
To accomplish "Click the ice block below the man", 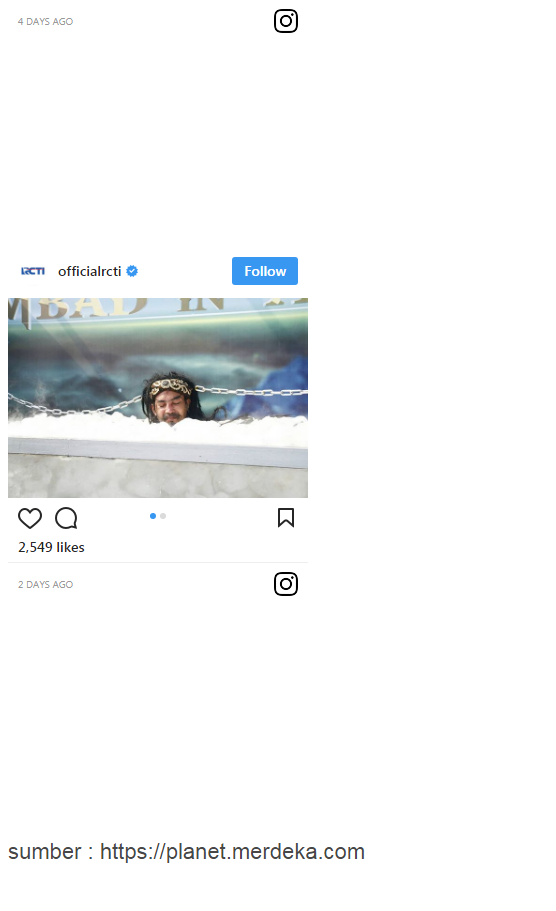I will 158,475.
